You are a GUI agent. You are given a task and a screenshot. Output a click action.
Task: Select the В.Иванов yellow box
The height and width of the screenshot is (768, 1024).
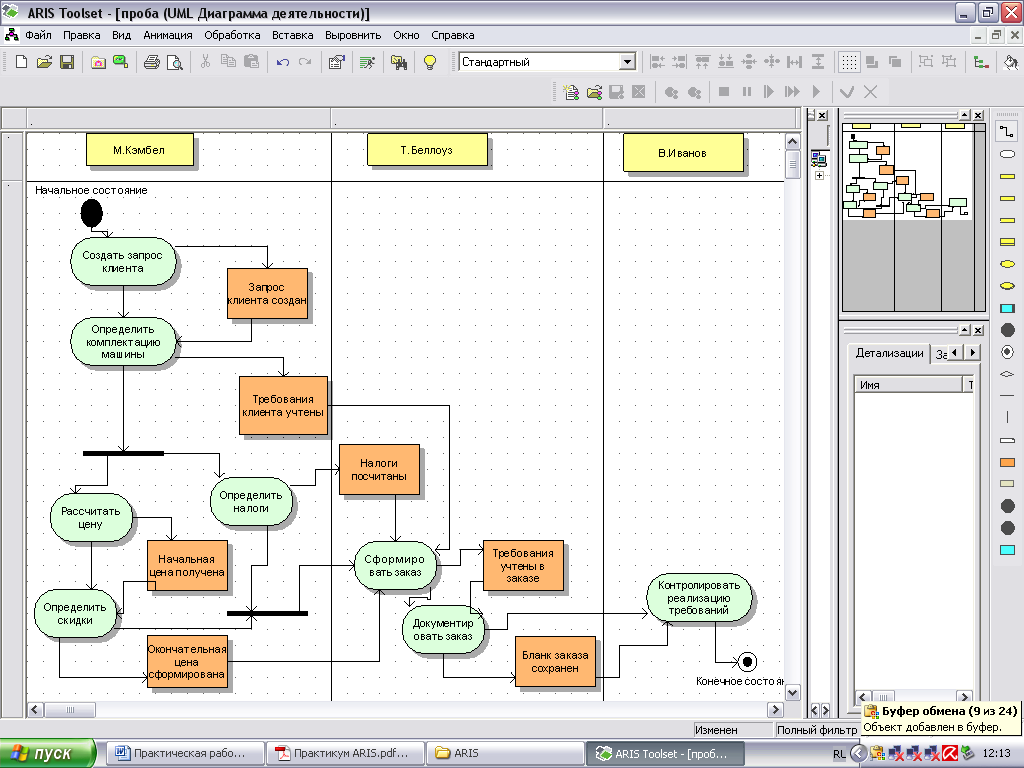tap(683, 153)
